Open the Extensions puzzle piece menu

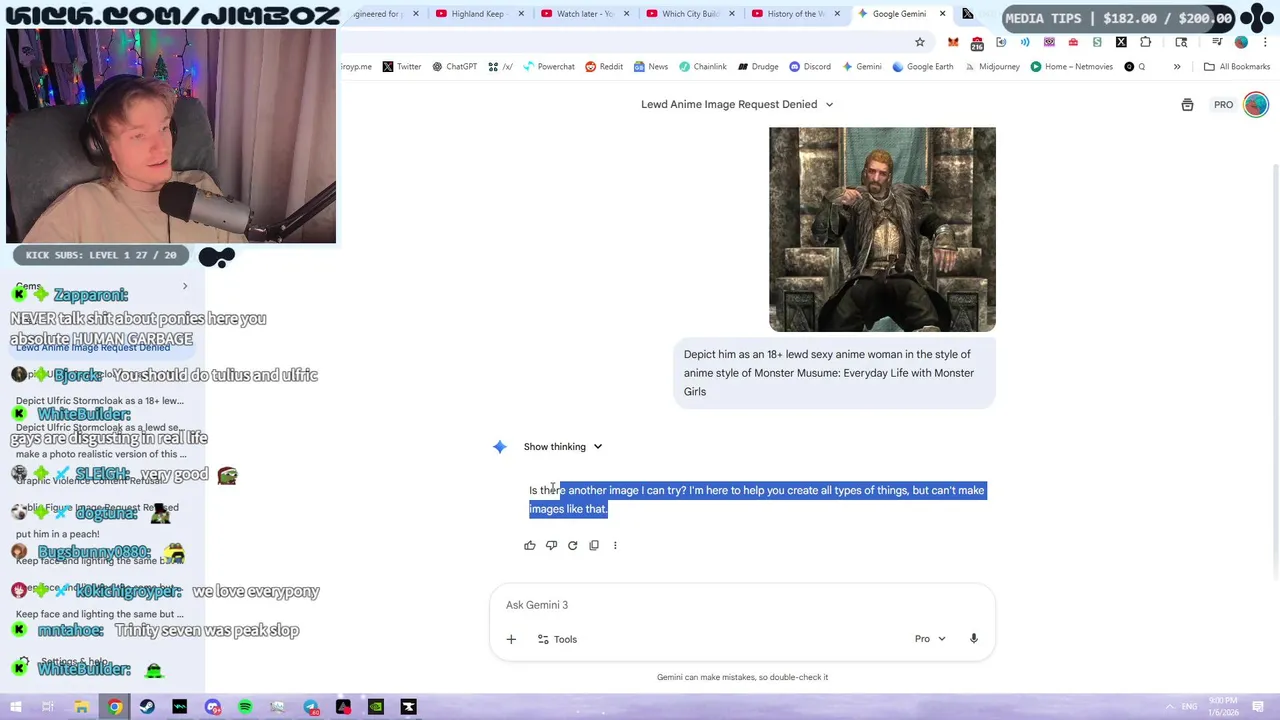[1145, 42]
